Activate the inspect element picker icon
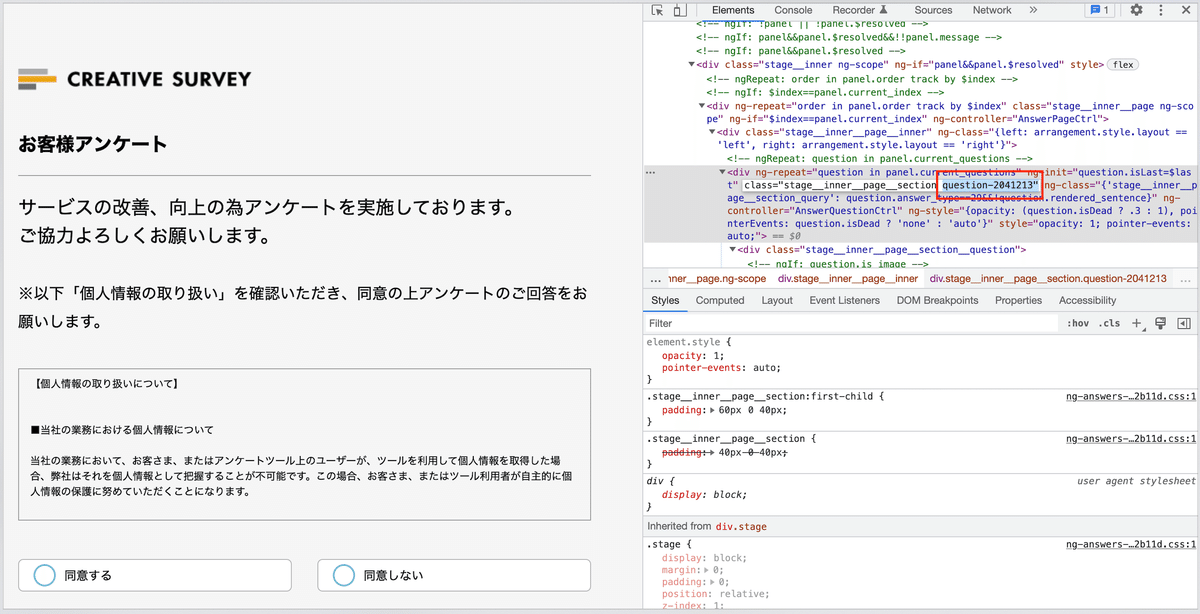Image resolution: width=1200 pixels, height=614 pixels. [657, 10]
